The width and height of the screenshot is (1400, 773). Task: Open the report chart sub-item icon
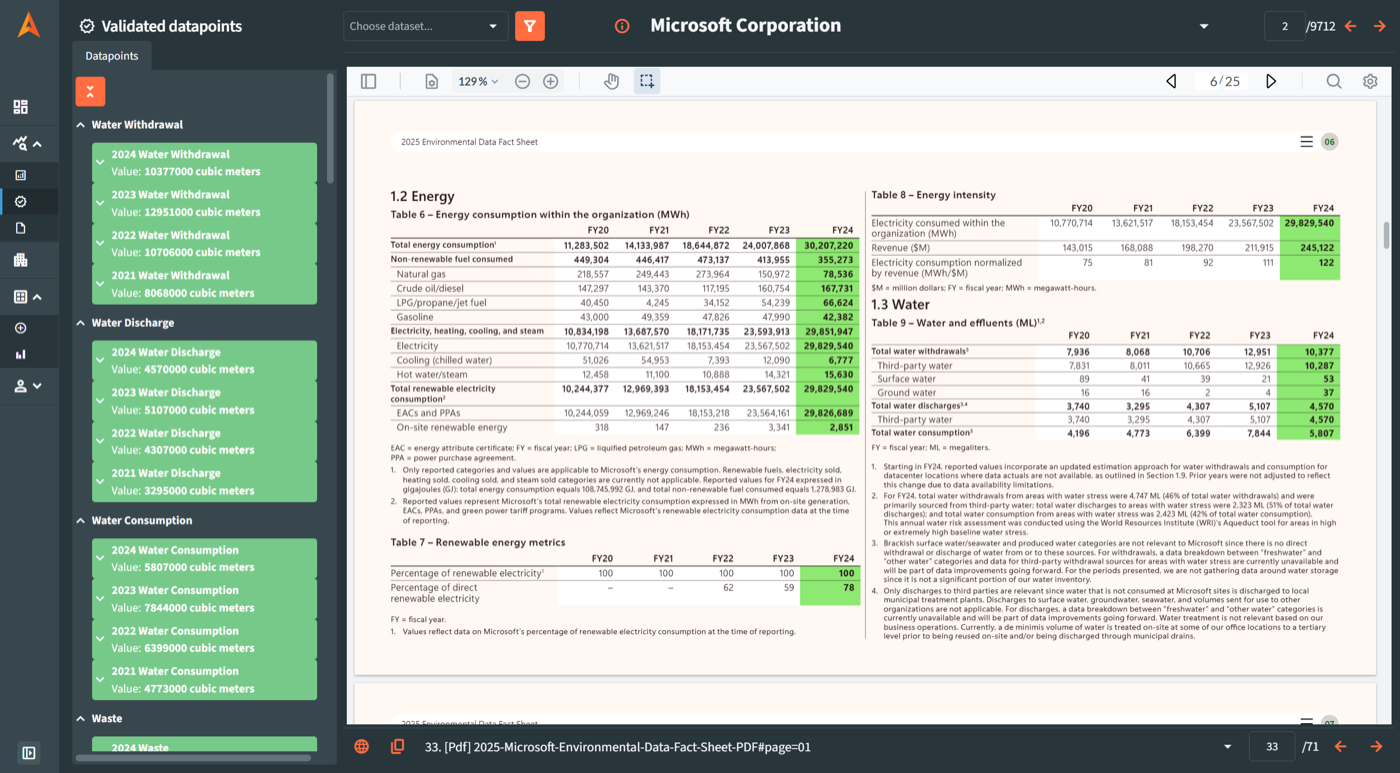[x=20, y=175]
